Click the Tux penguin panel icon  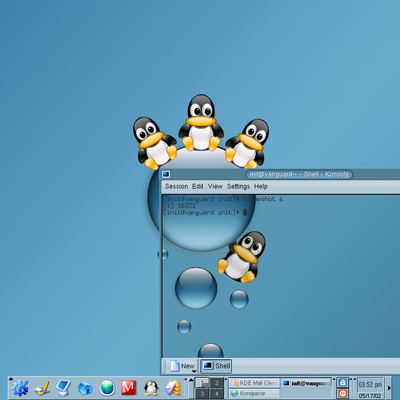pyautogui.click(x=151, y=388)
